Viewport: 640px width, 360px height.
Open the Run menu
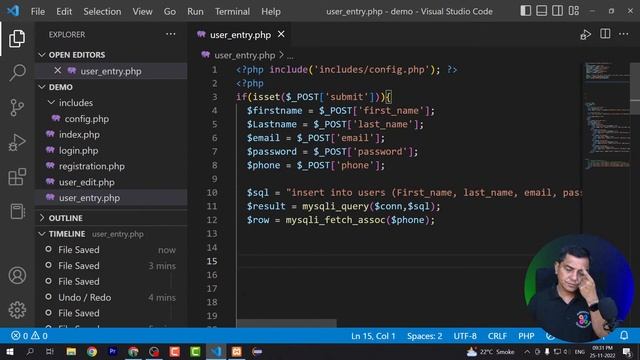tap(195, 11)
